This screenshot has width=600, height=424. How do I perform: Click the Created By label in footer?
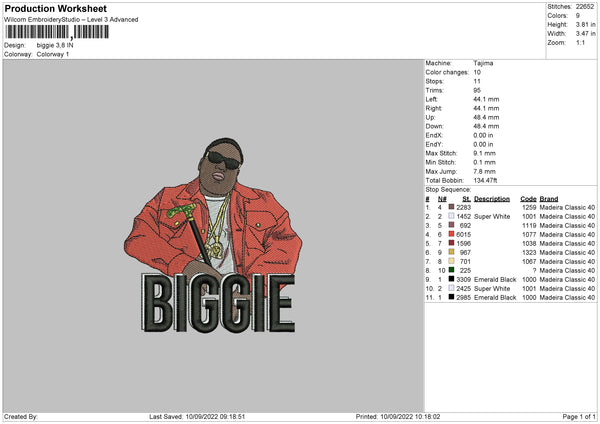(21, 416)
